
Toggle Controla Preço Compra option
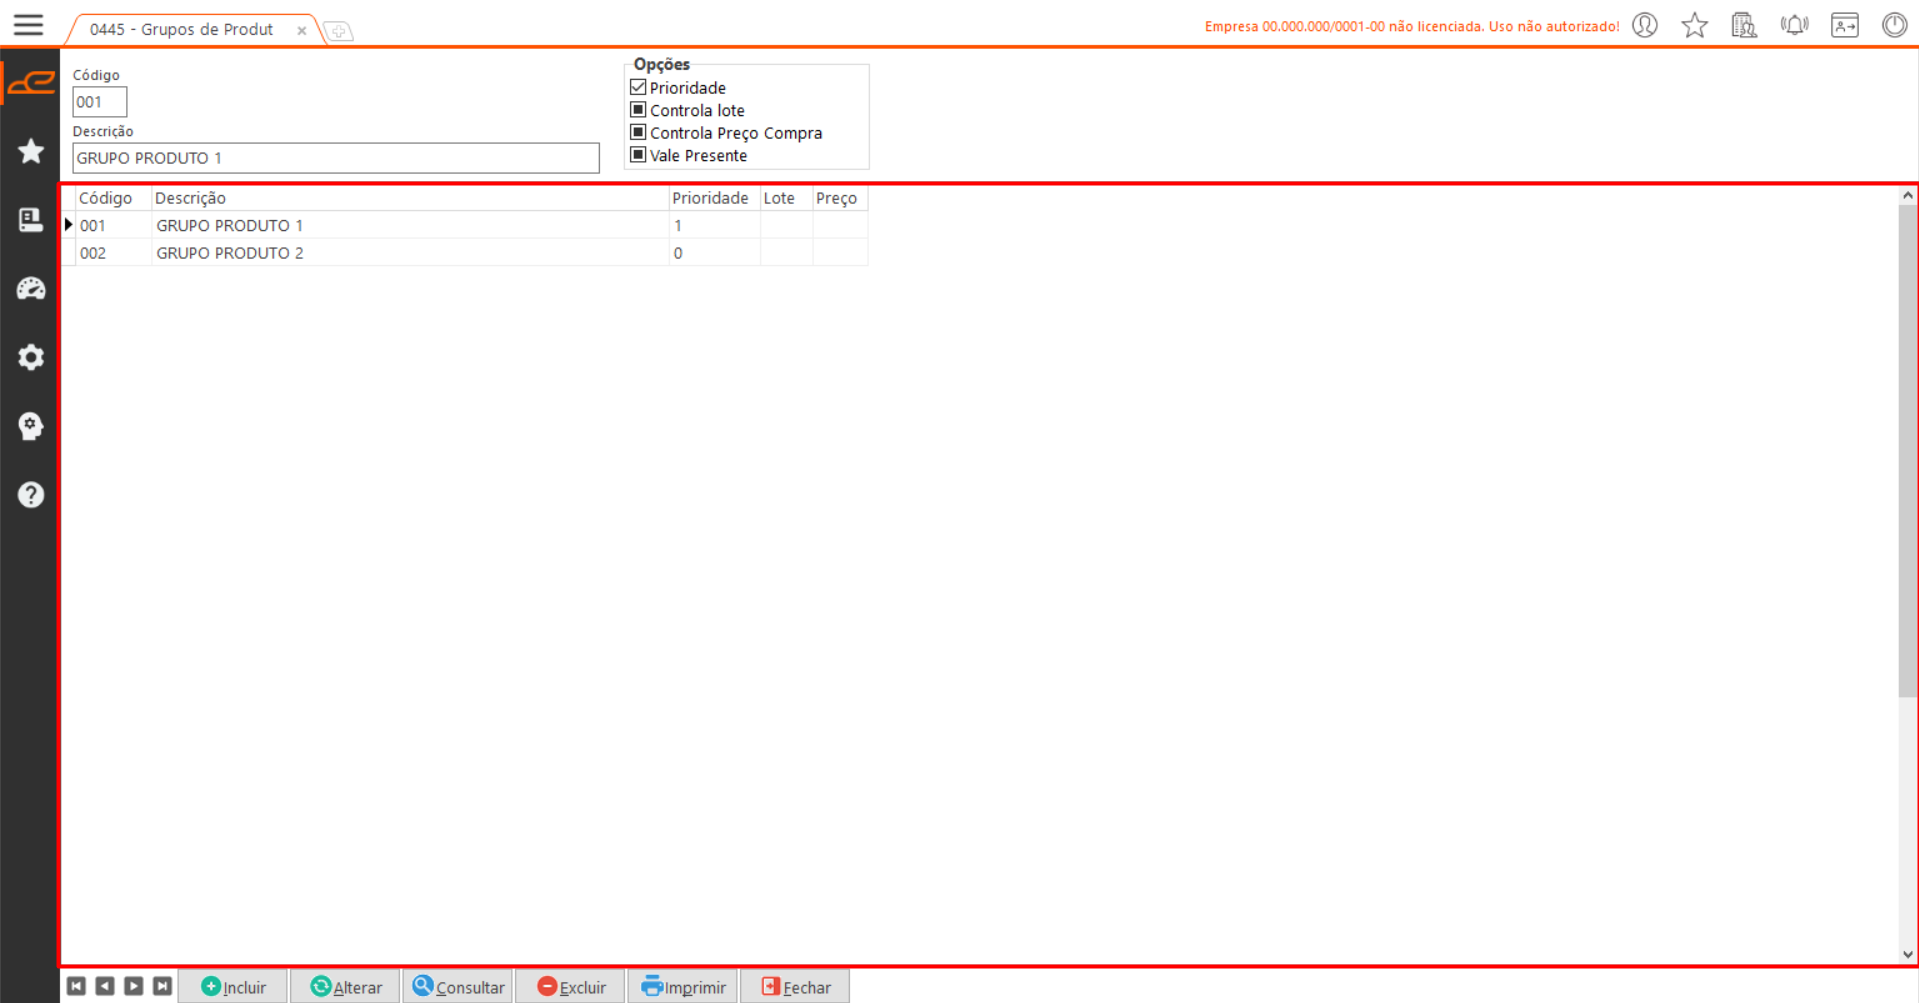tap(638, 133)
